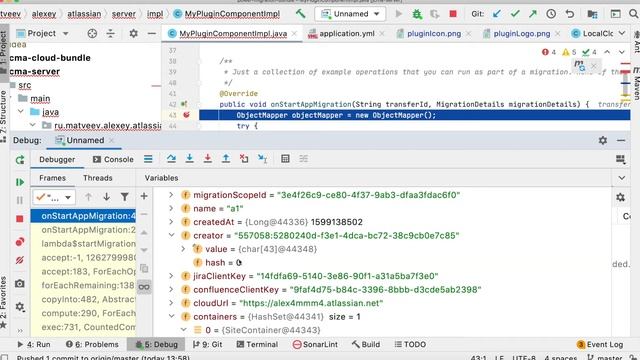Go to the previous frame with the up arrow
Screen dimensions: 640x360
click(88, 197)
